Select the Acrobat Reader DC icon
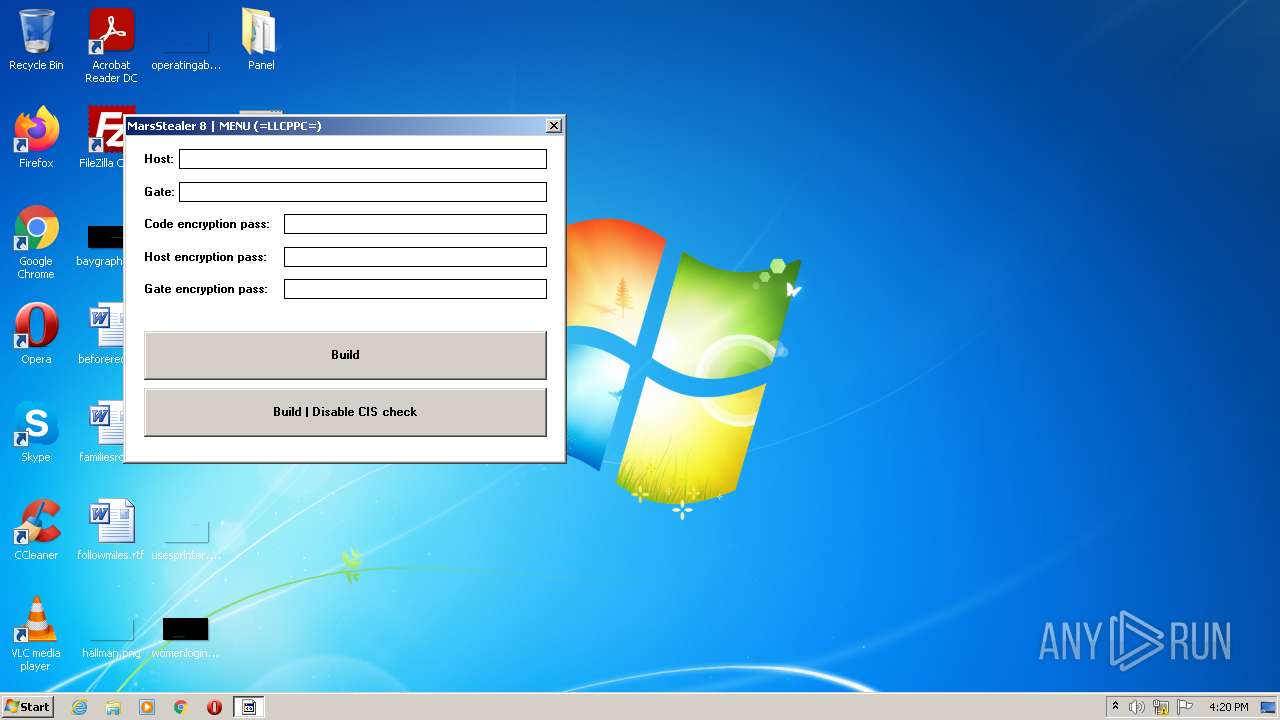 coord(111,46)
